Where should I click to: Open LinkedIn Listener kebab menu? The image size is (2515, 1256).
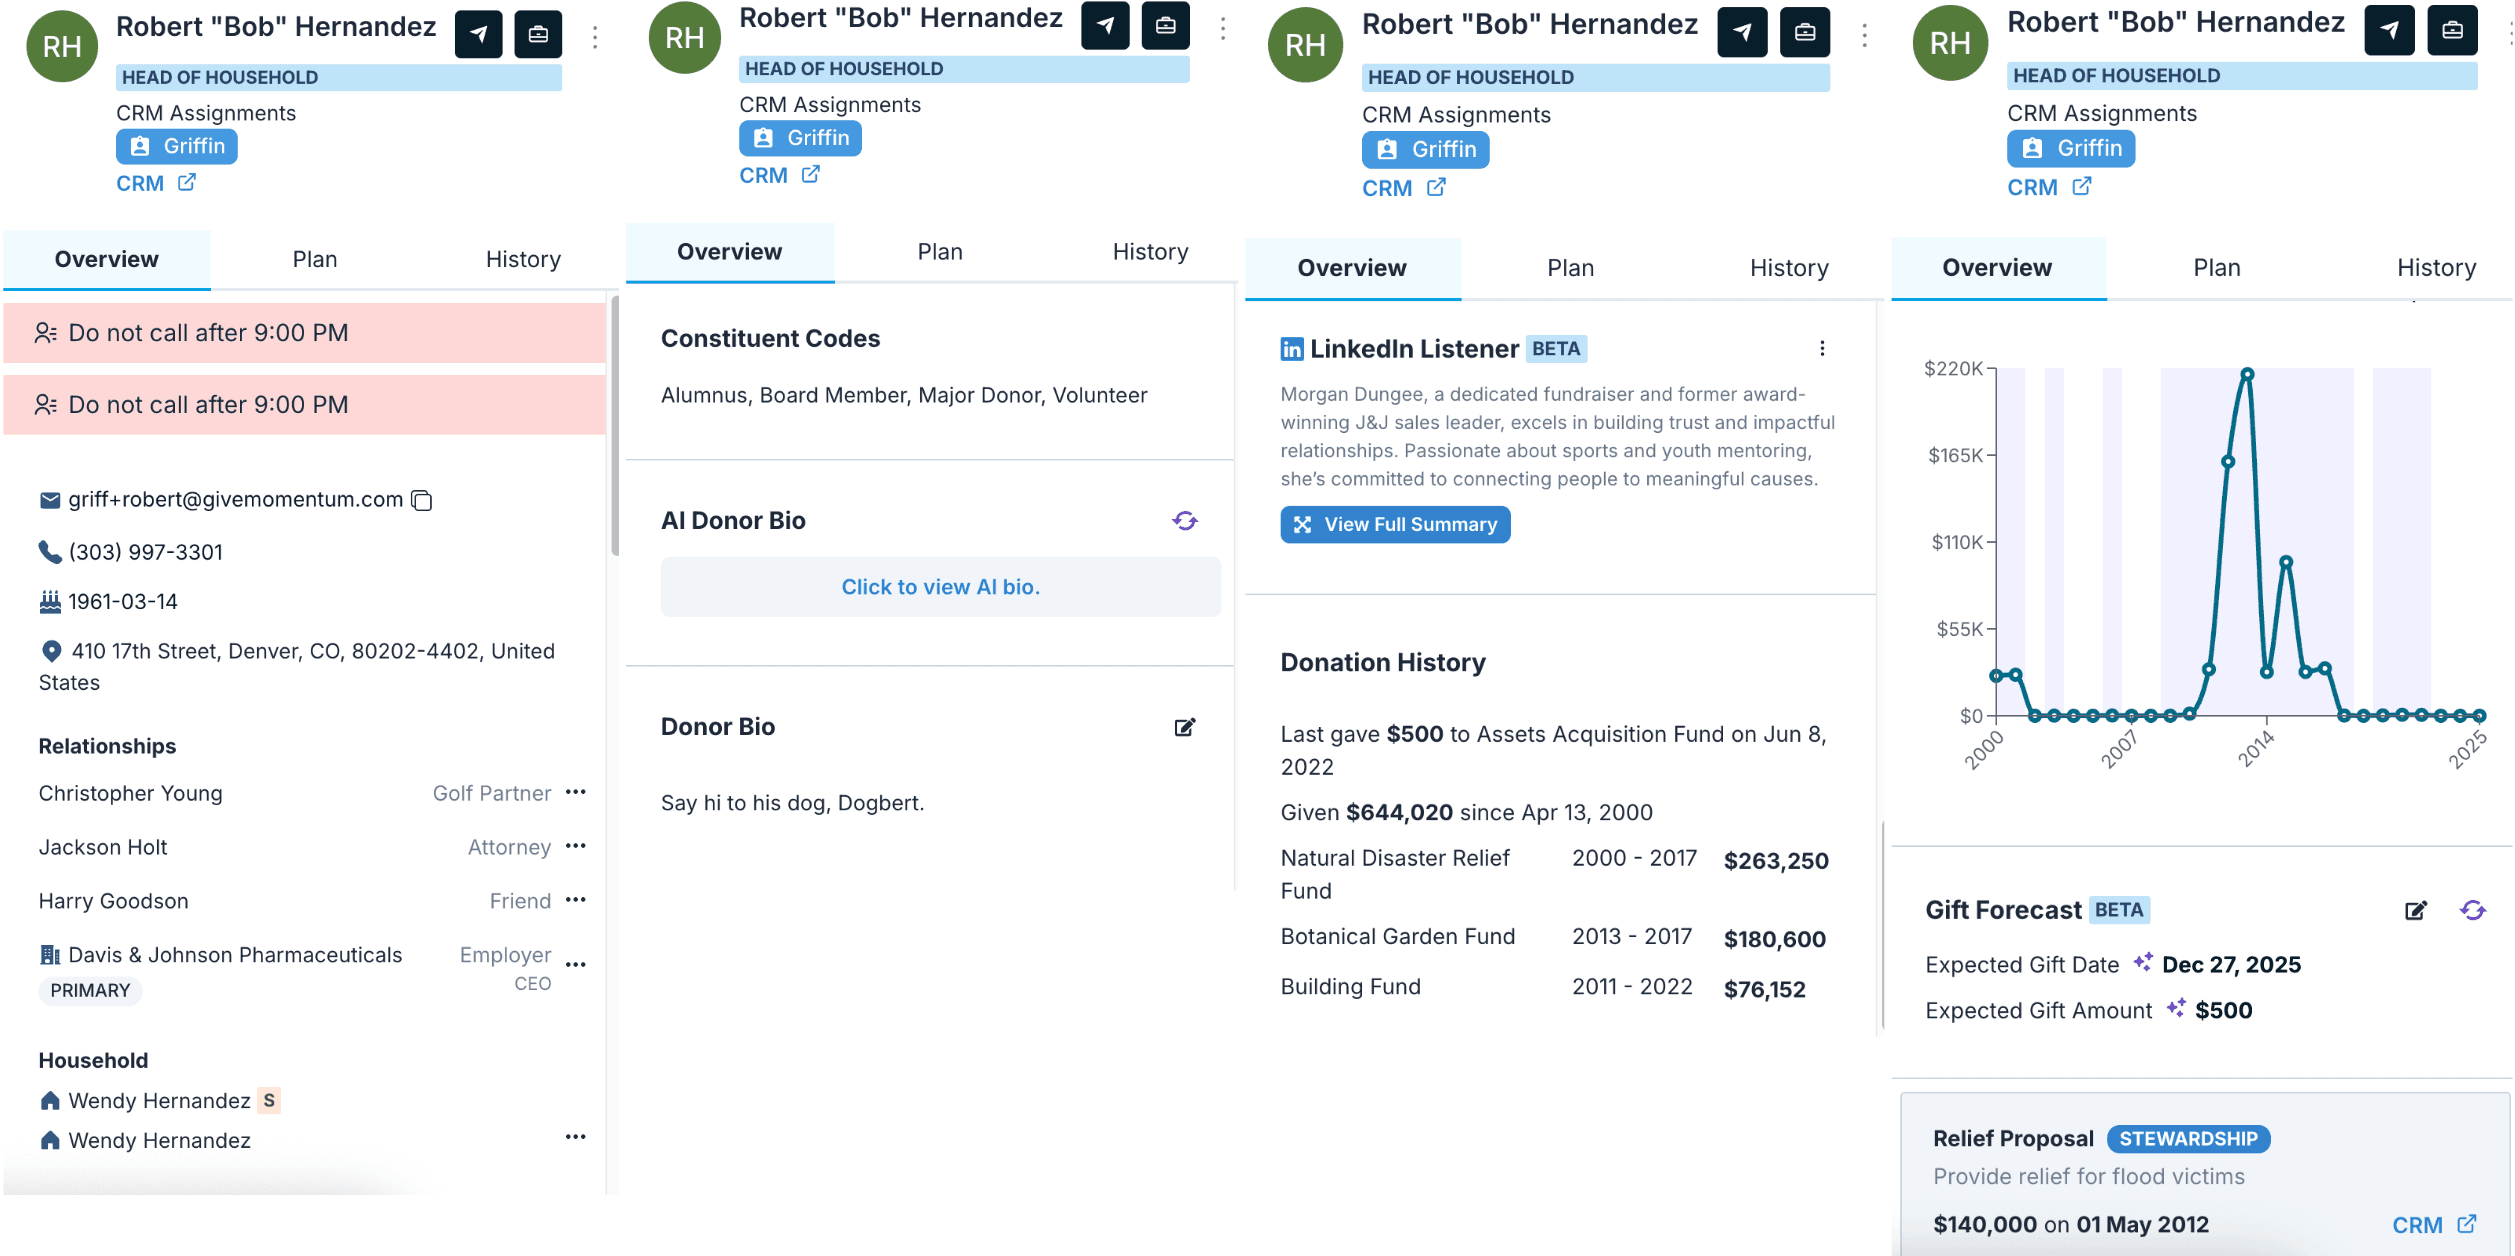coord(1822,348)
